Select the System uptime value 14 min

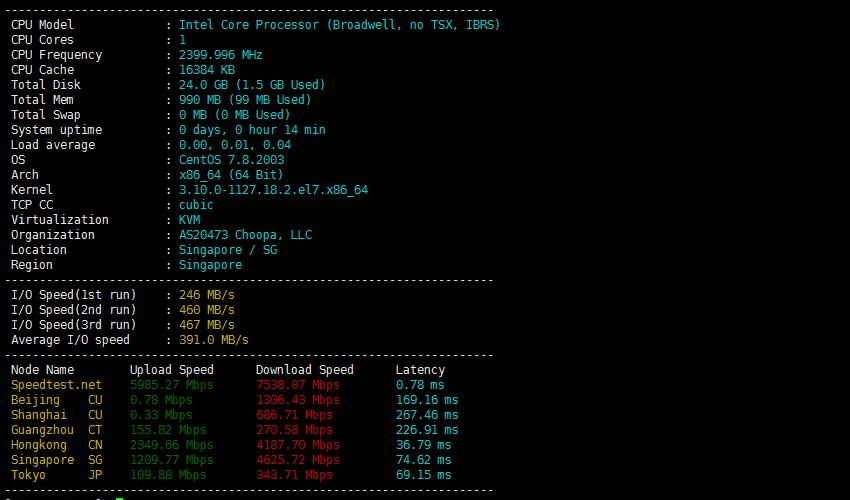[305, 130]
